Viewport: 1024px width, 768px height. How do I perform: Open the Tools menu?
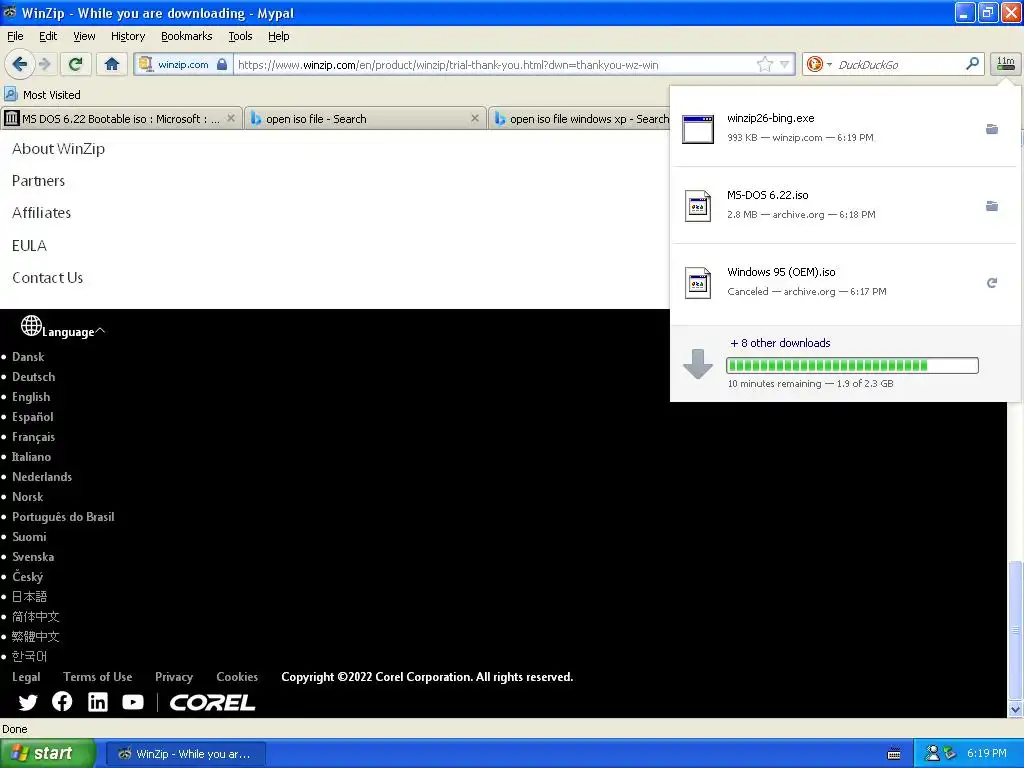(240, 36)
